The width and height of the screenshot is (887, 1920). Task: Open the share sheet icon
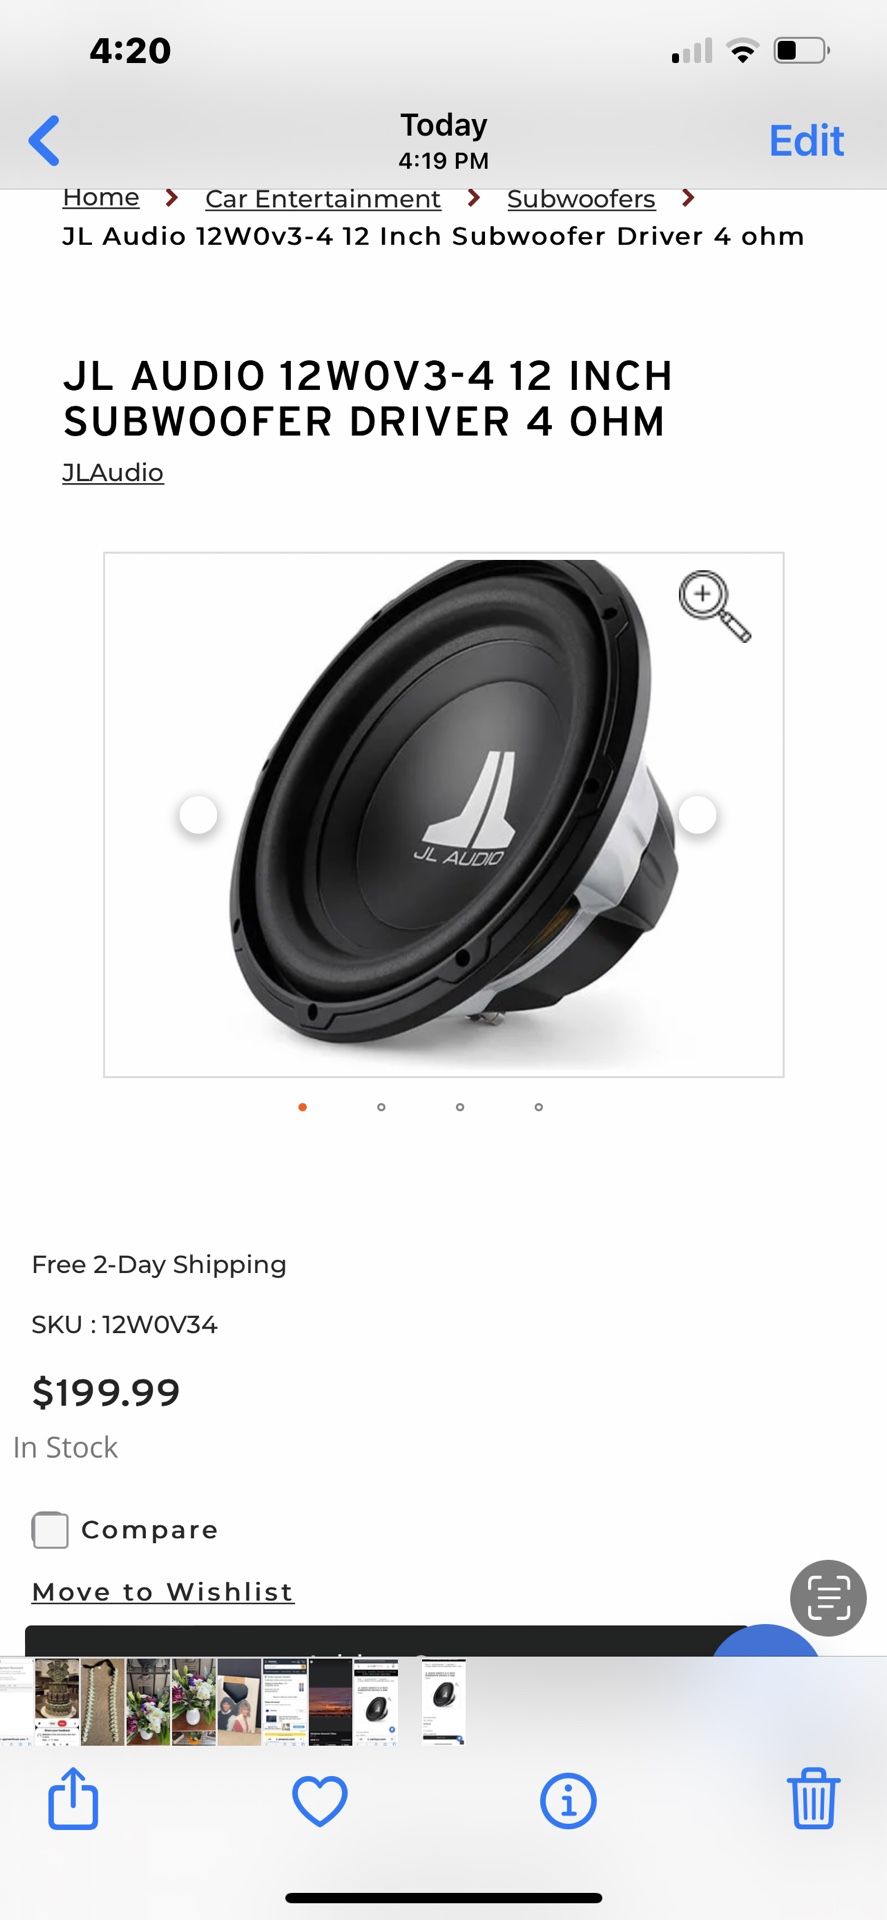pyautogui.click(x=74, y=1798)
